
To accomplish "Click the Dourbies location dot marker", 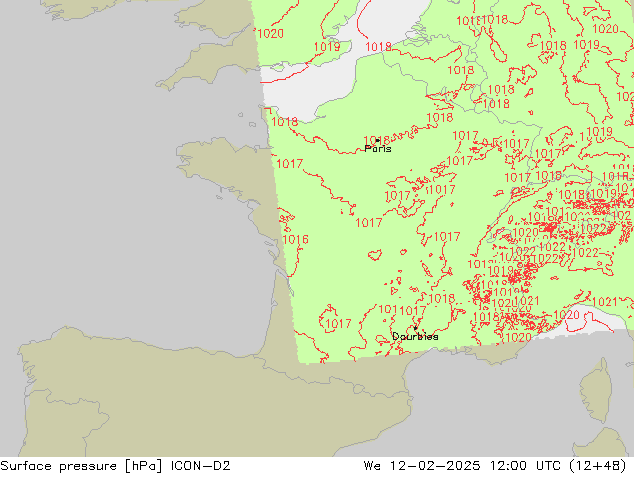I will [415, 328].
